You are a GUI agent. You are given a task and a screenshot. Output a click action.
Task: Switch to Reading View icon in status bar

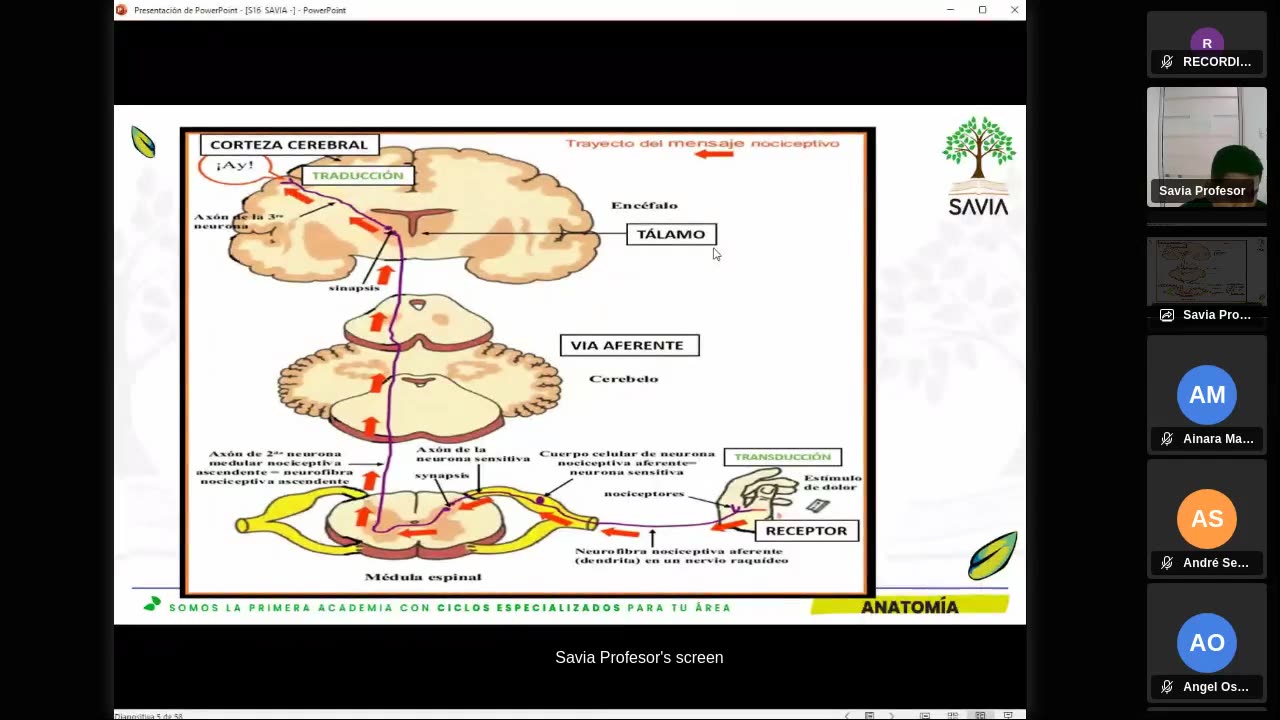tap(980, 715)
